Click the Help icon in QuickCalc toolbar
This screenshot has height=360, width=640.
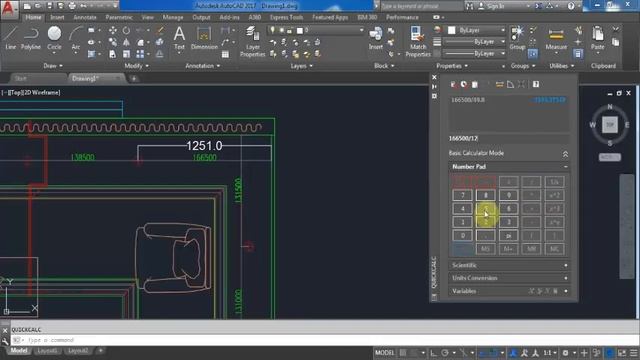point(536,84)
